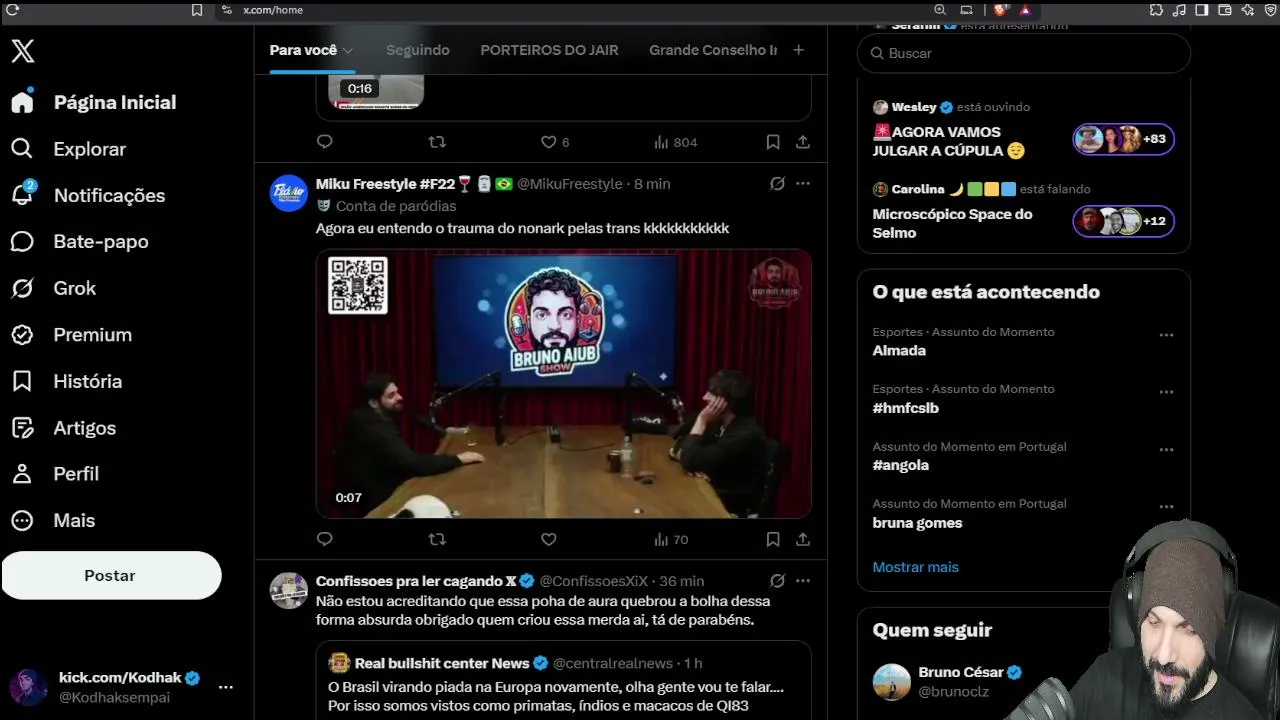Viewport: 1280px width, 720px height.
Task: View analytics of post with 70 views
Action: point(671,539)
